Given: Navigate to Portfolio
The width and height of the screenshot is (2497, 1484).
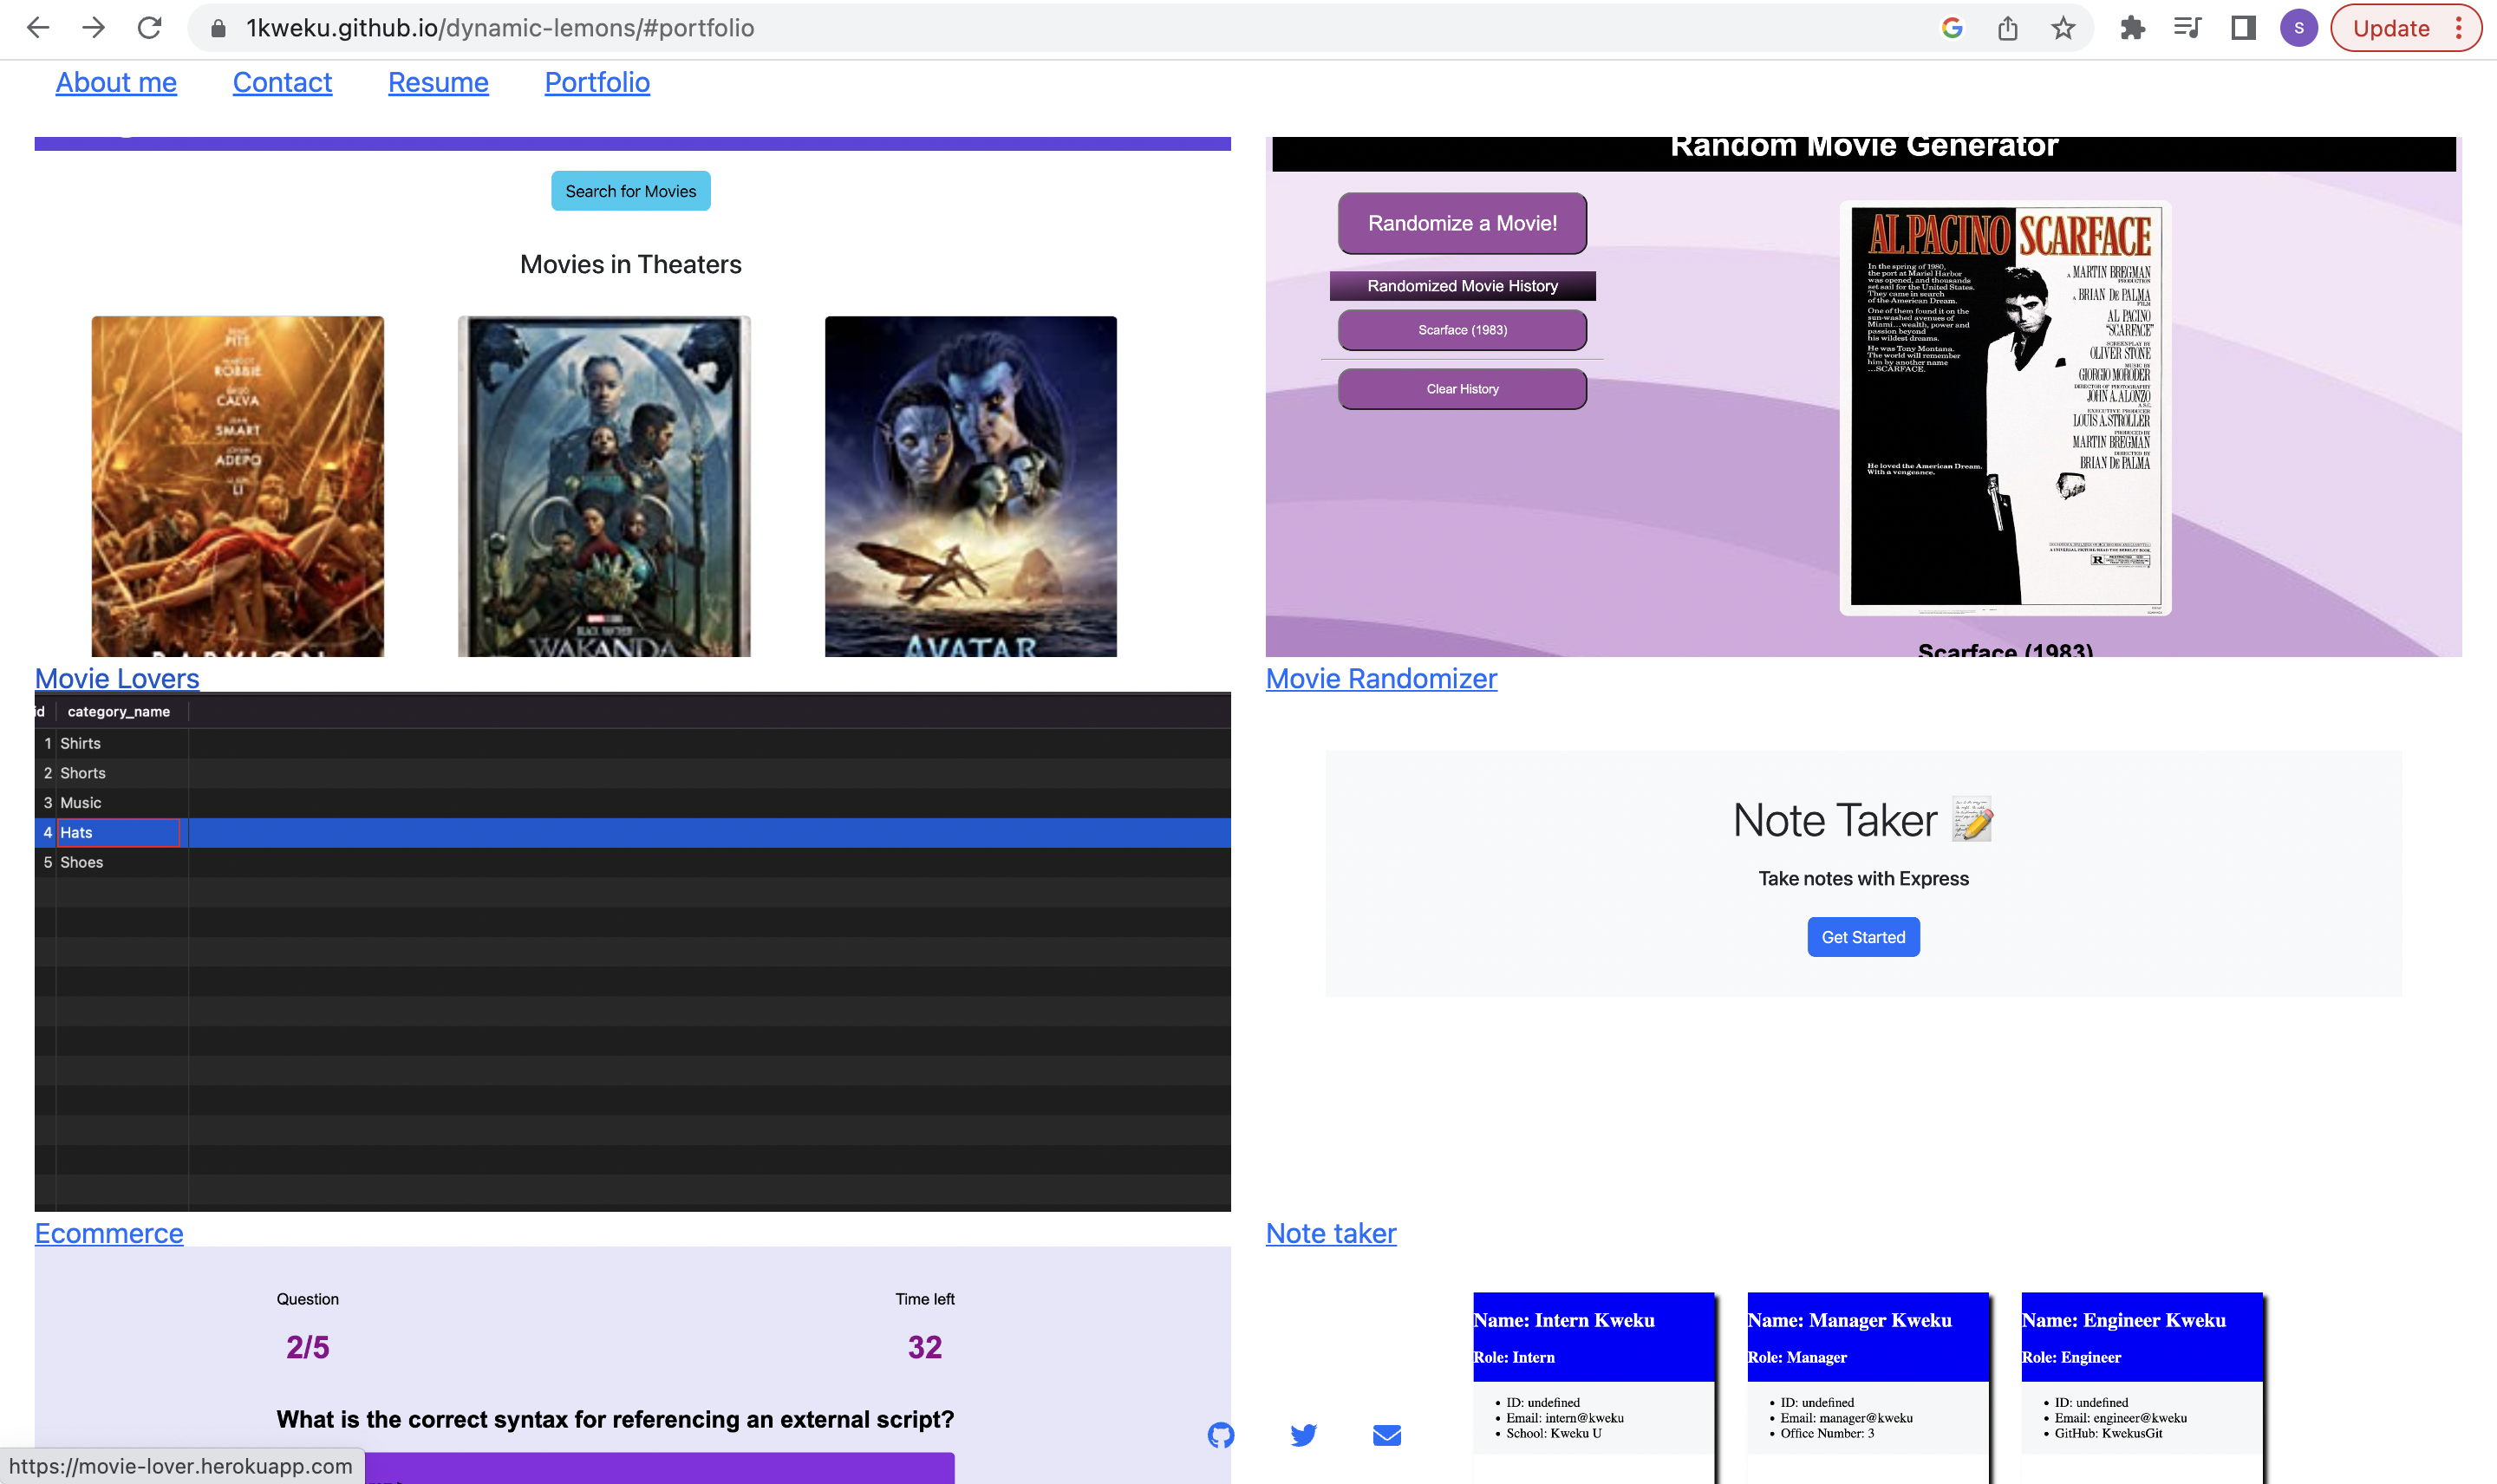Looking at the screenshot, I should coord(597,83).
